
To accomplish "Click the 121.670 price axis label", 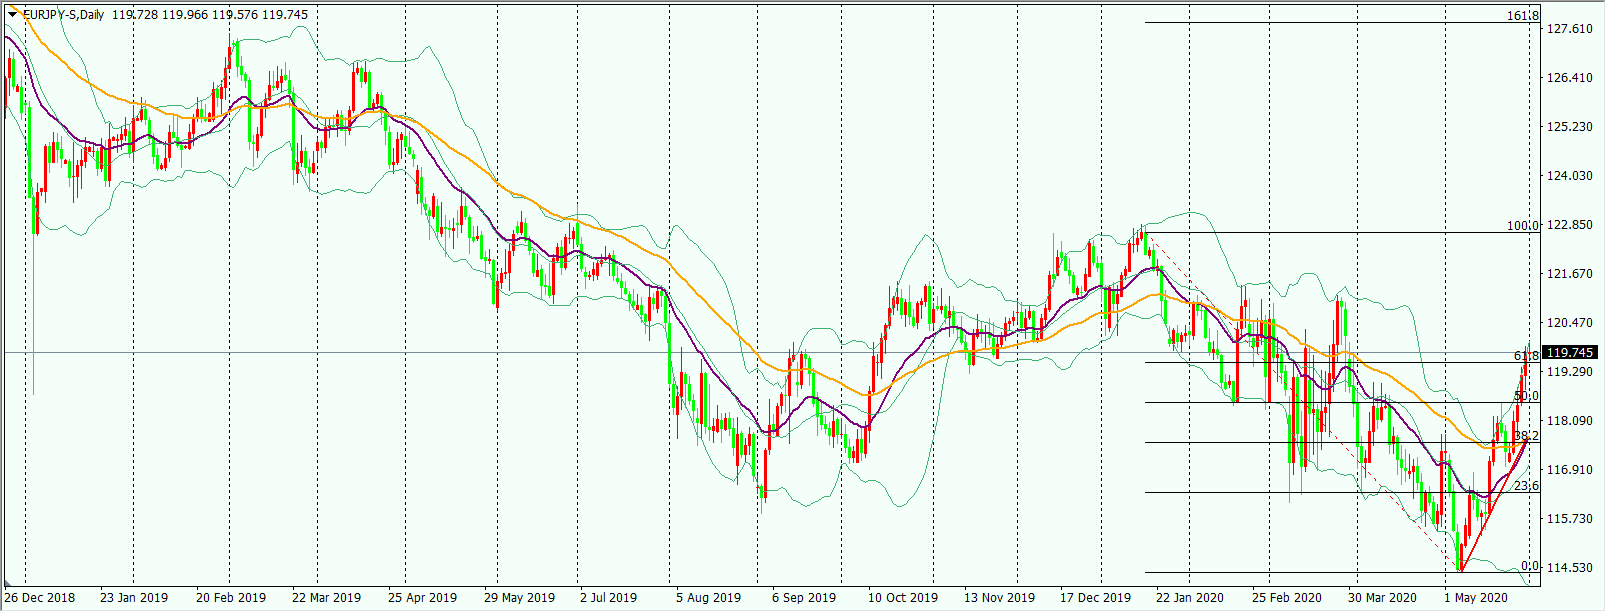I will 1569,274.
